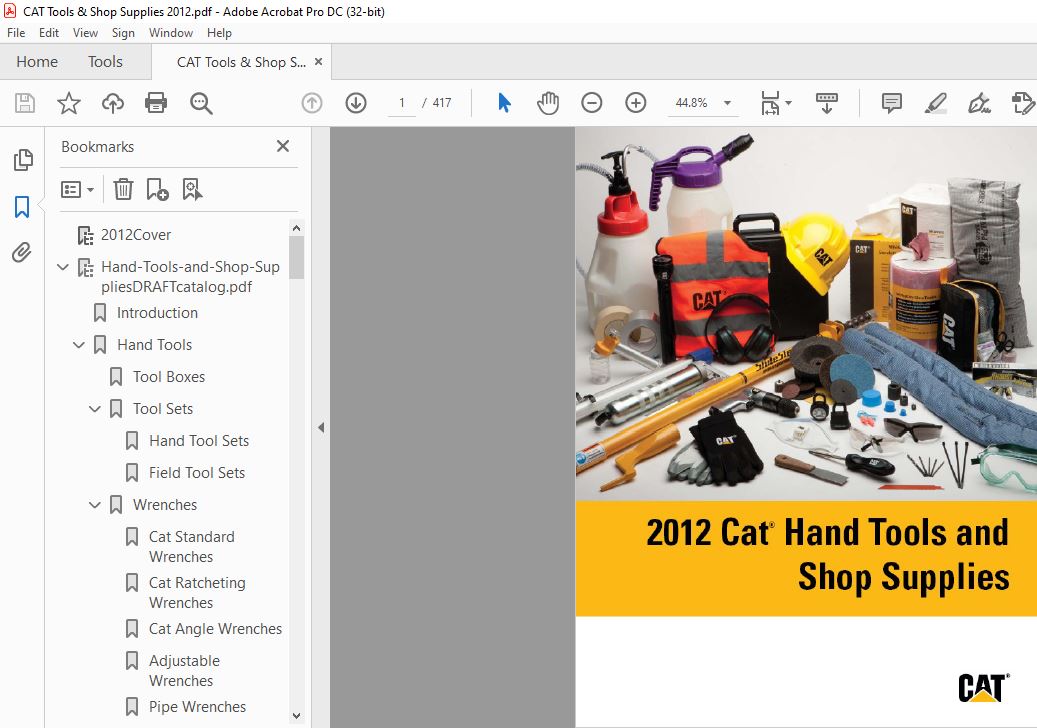Enable scrolling read mode icon
The image size is (1037, 728).
(827, 103)
